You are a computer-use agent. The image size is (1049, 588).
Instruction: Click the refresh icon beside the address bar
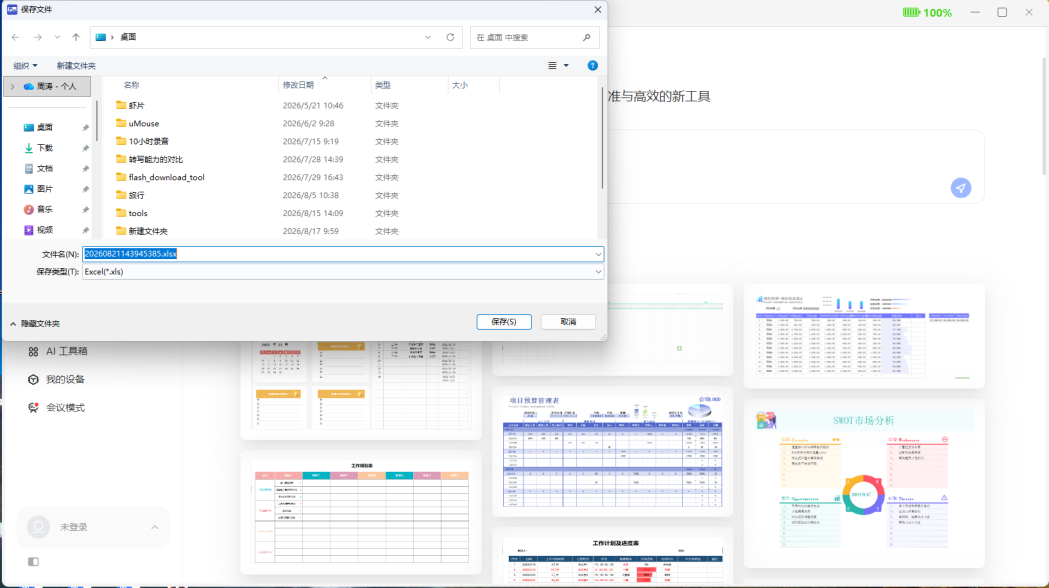click(x=450, y=37)
